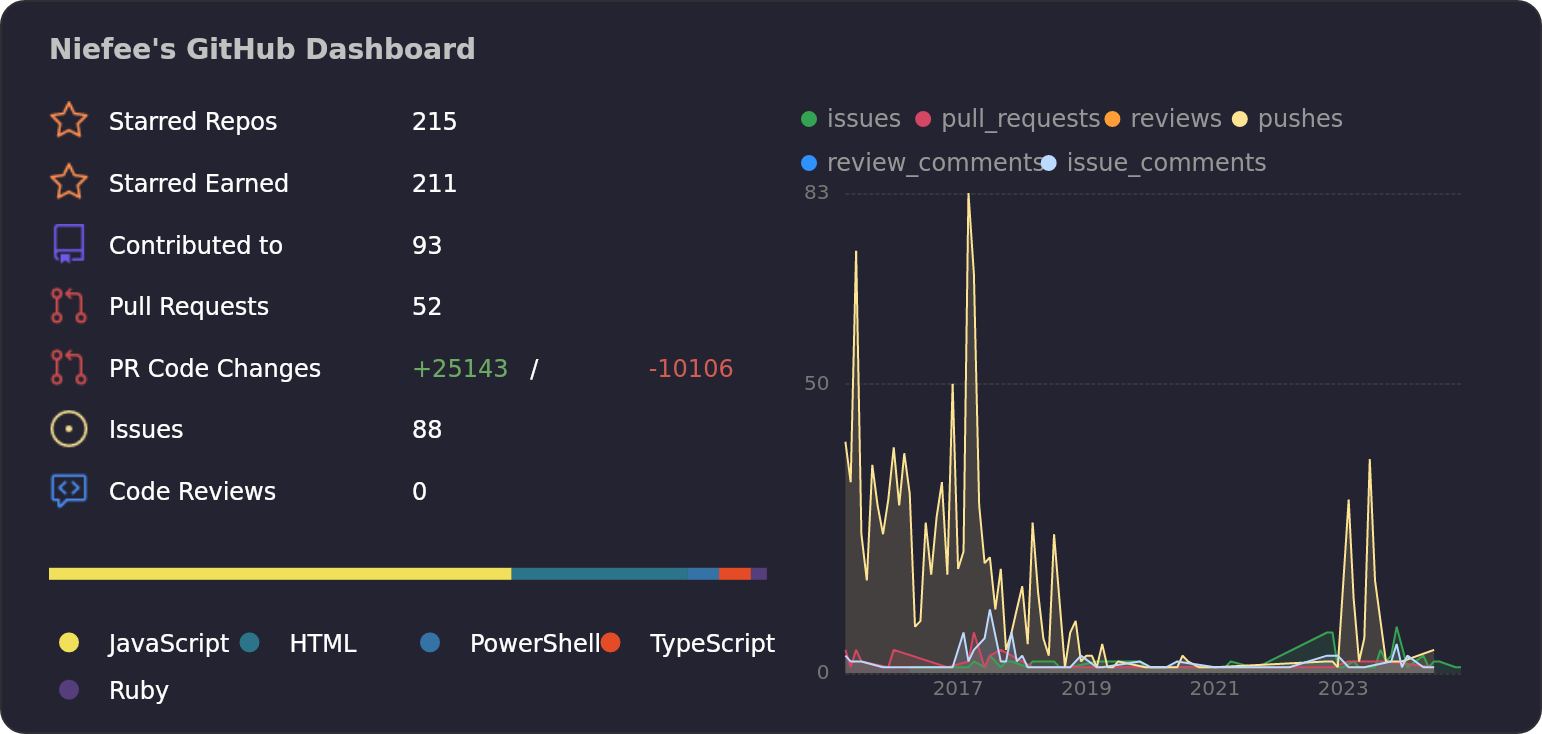The height and width of the screenshot is (734, 1542).
Task: Click the 52 pull requests value
Action: [x=427, y=307]
